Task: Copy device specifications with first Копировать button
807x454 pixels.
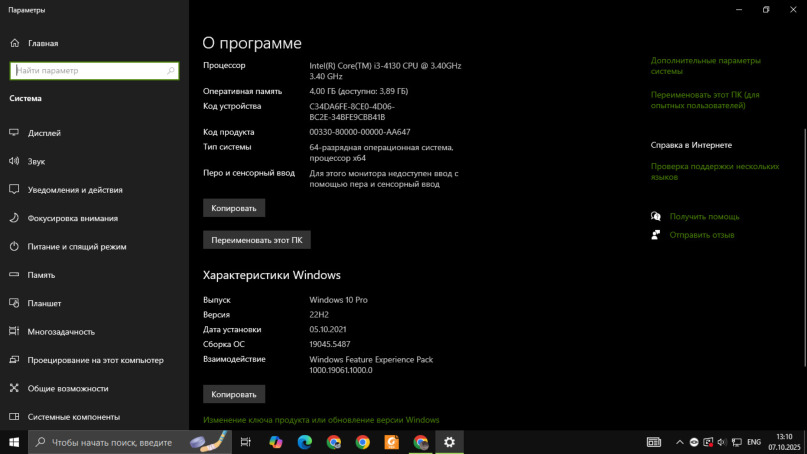Action: point(234,208)
